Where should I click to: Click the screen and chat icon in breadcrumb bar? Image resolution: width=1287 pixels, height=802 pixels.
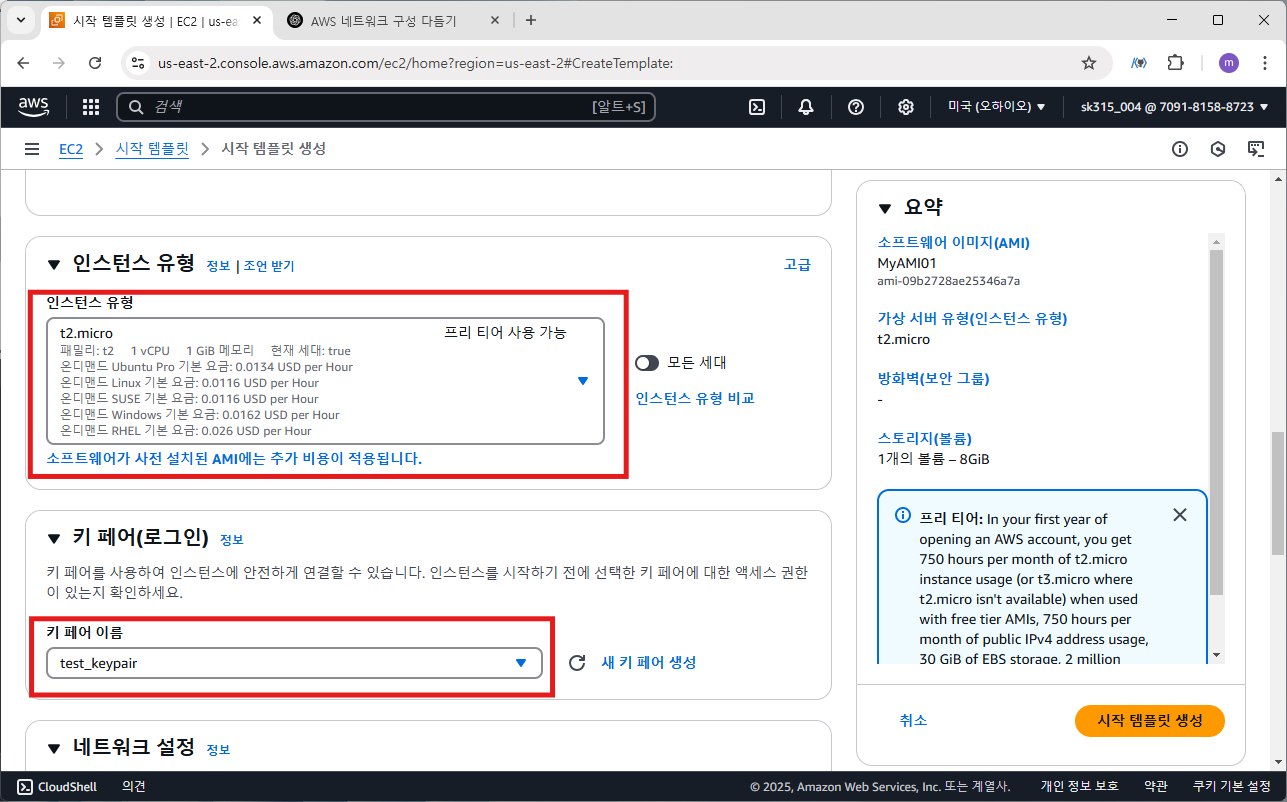point(1256,149)
